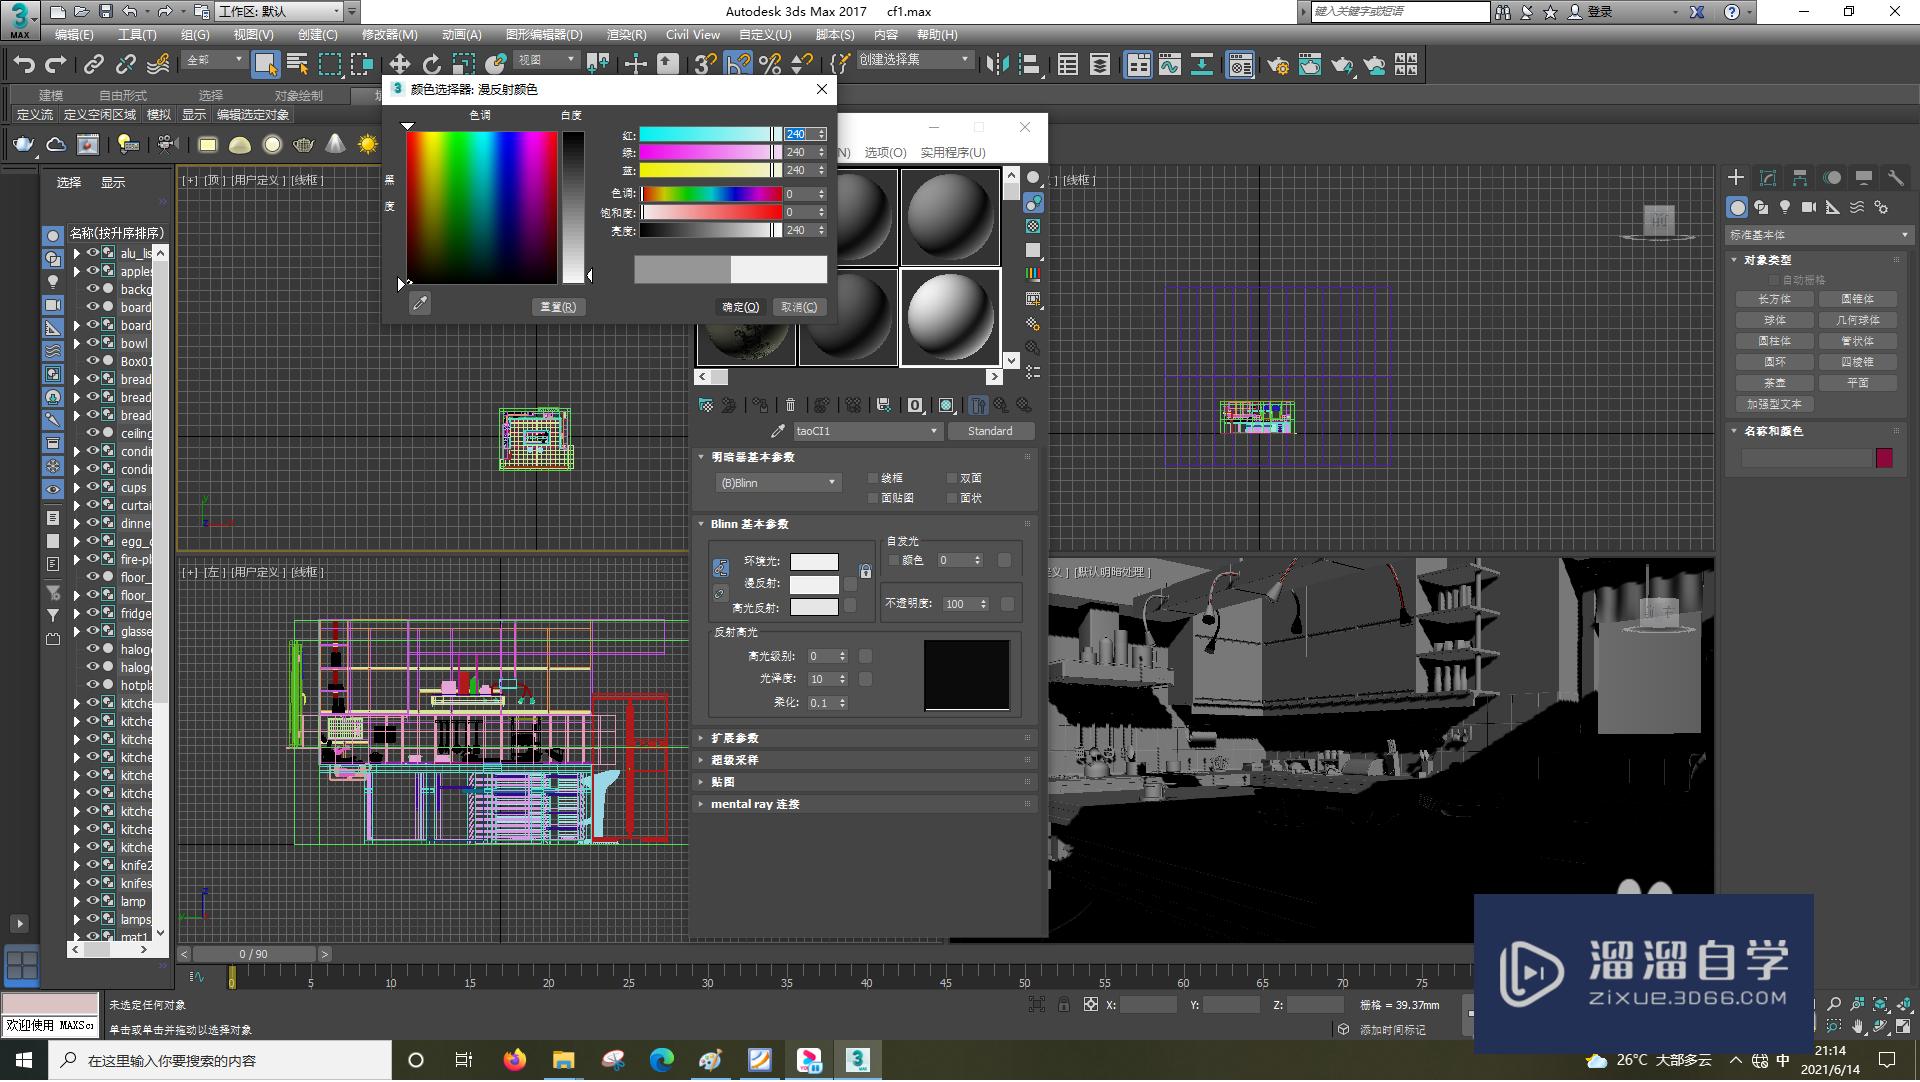Click the delete material trash icon

pyautogui.click(x=790, y=405)
